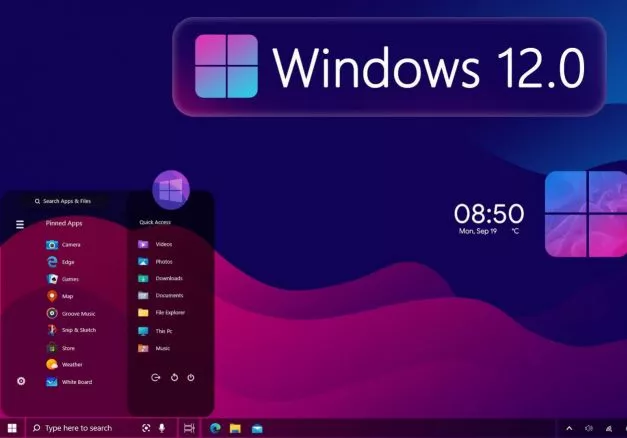Expand the hamburger menu in start menu
Image resolution: width=627 pixels, height=438 pixels.
pos(20,224)
